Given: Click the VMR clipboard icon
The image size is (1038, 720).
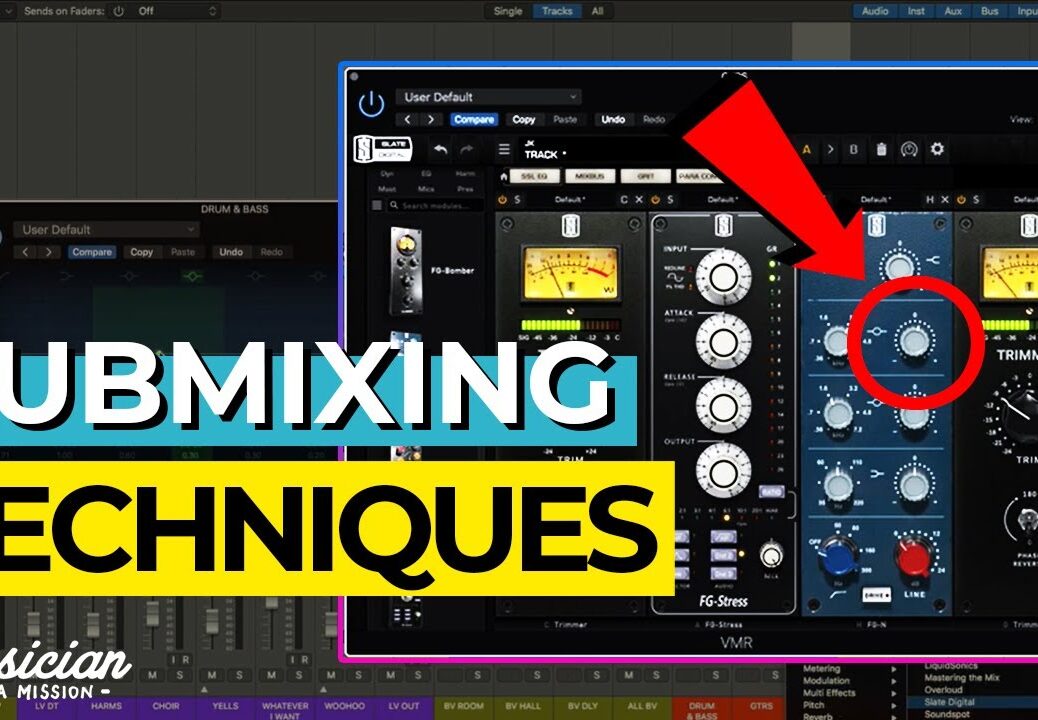Looking at the screenshot, I should coord(882,150).
